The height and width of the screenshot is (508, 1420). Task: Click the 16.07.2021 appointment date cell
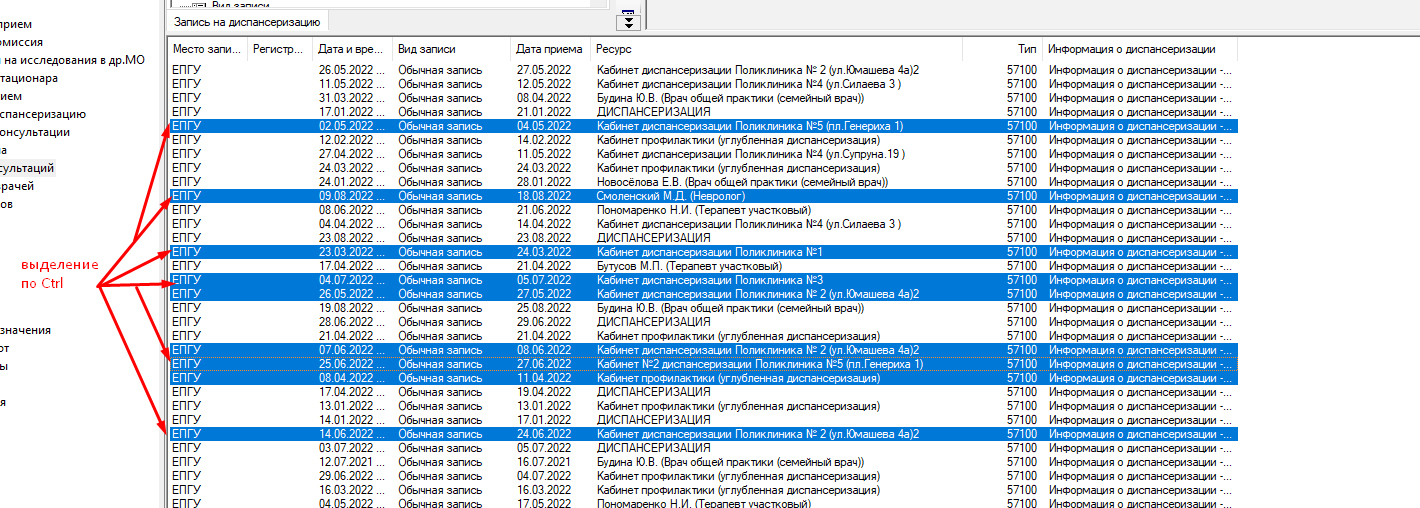pyautogui.click(x=544, y=462)
